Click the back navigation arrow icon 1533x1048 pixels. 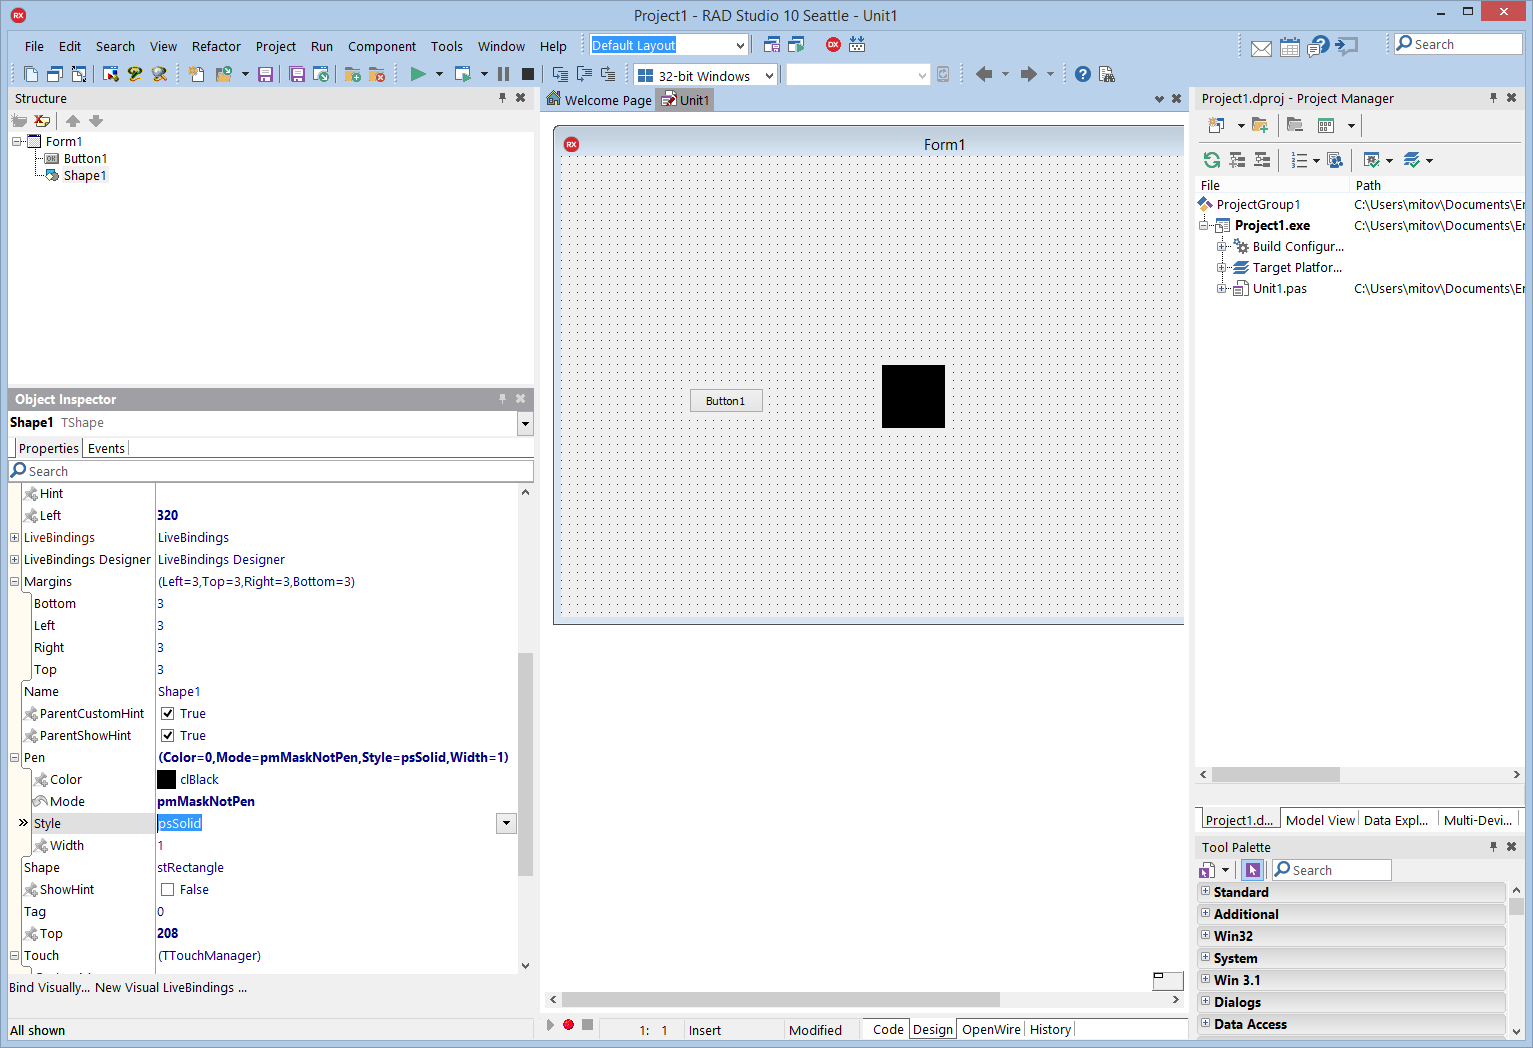(x=984, y=74)
